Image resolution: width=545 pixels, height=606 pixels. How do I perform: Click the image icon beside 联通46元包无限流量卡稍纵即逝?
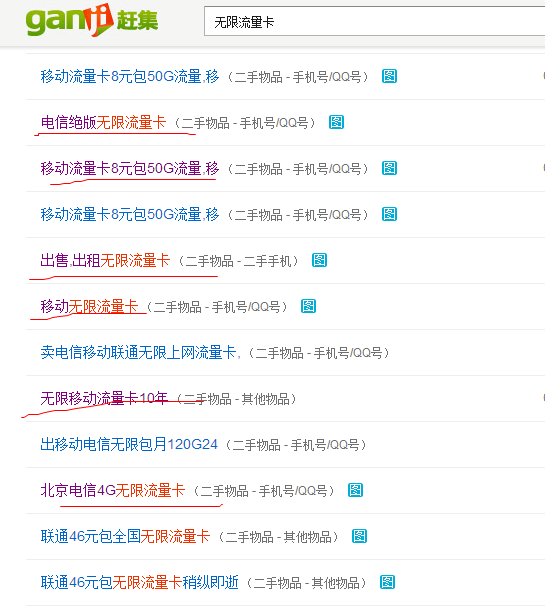387,582
